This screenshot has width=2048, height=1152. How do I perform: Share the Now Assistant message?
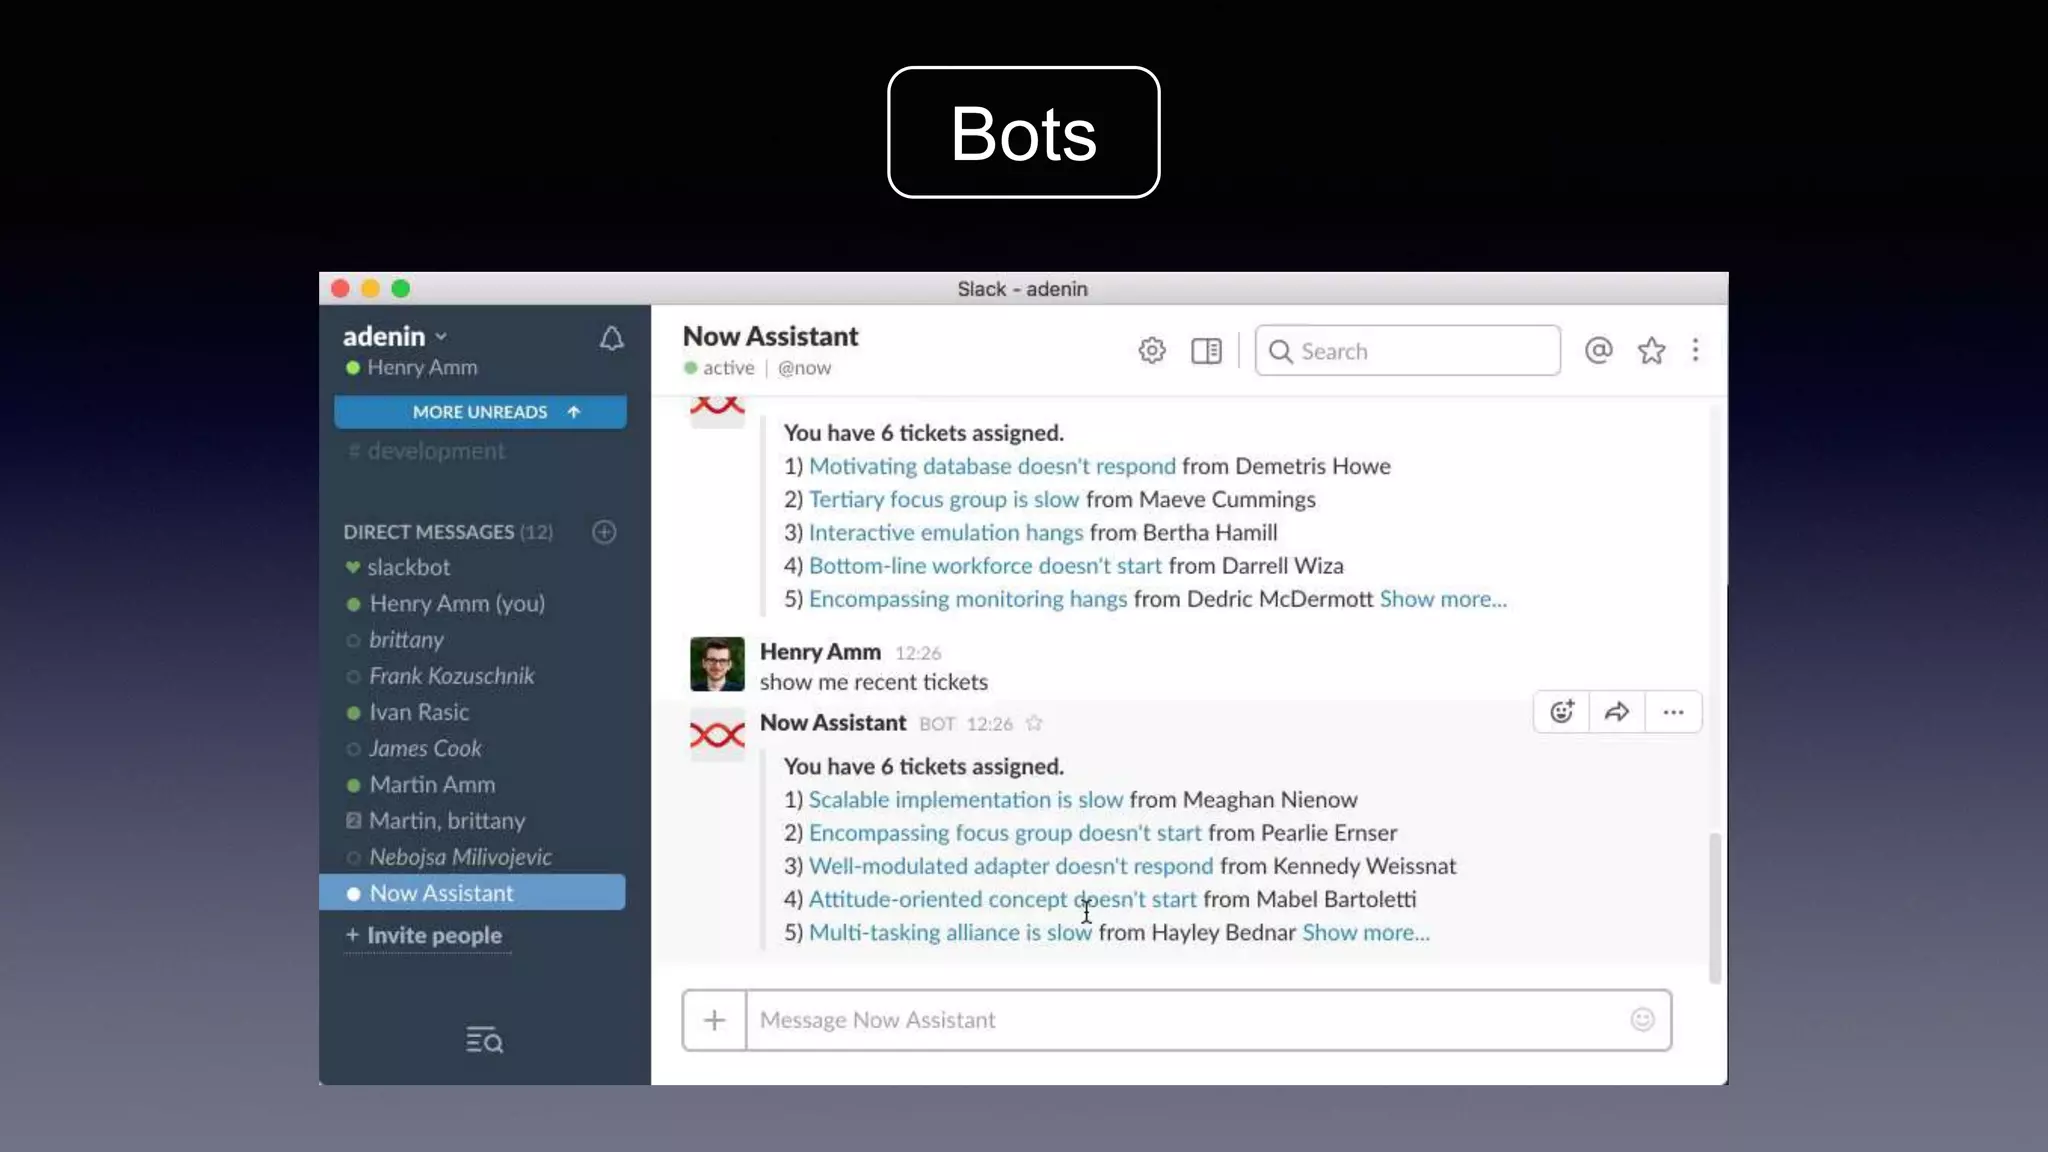[1617, 712]
